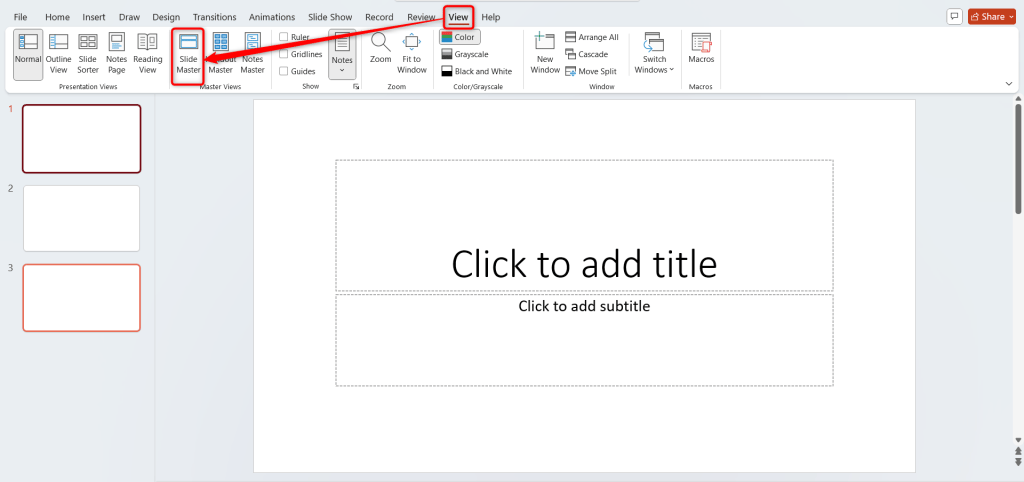Image resolution: width=1024 pixels, height=482 pixels.
Task: Open the Share dropdown
Action: (x=992, y=16)
